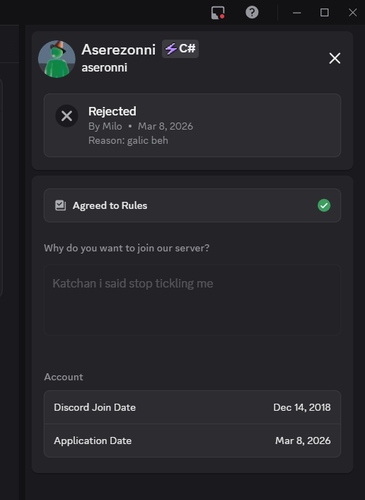Click Aserezonni's green avatar picture
Screen dimensions: 365x500
tap(57, 59)
